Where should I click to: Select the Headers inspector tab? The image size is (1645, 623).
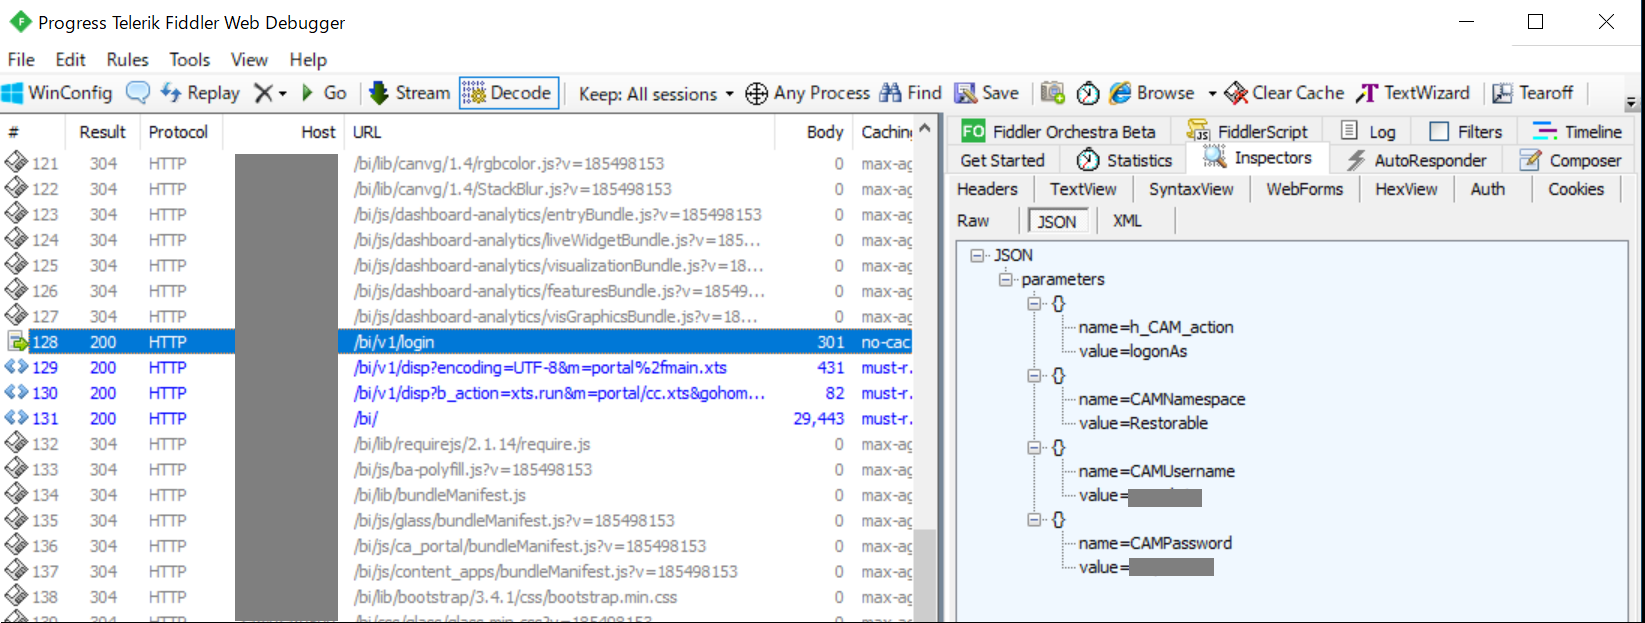tap(987, 189)
